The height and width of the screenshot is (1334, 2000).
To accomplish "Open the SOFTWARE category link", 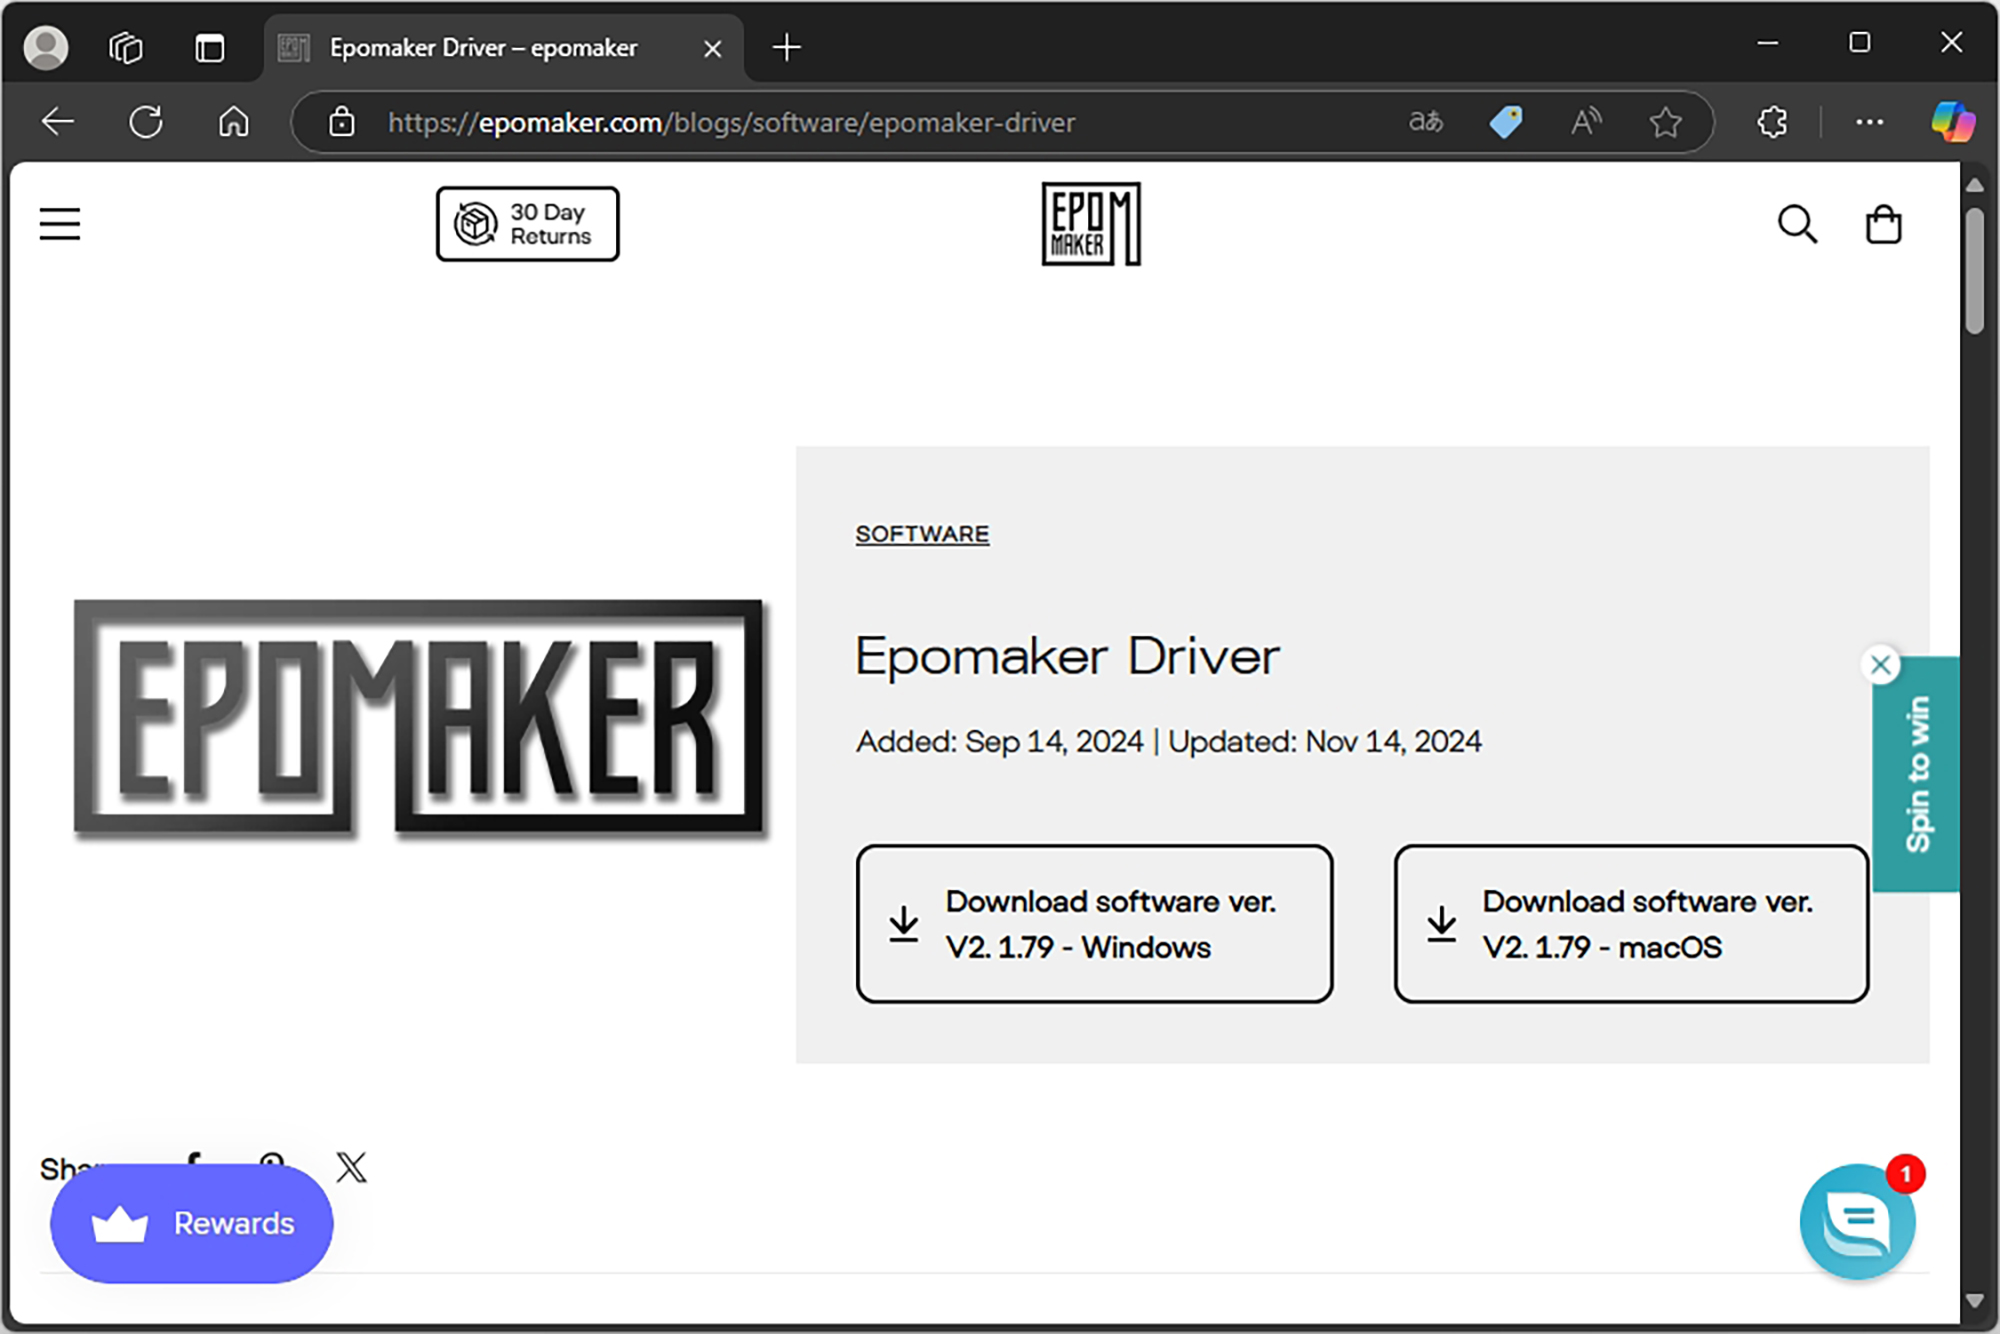I will point(922,534).
